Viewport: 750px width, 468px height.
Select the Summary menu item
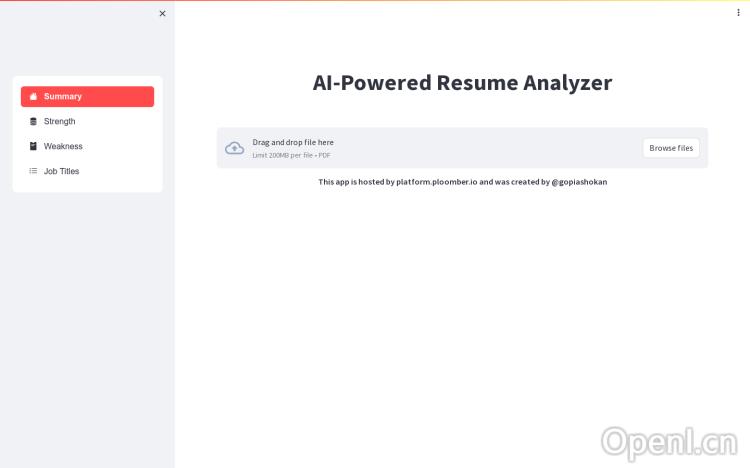tap(88, 97)
